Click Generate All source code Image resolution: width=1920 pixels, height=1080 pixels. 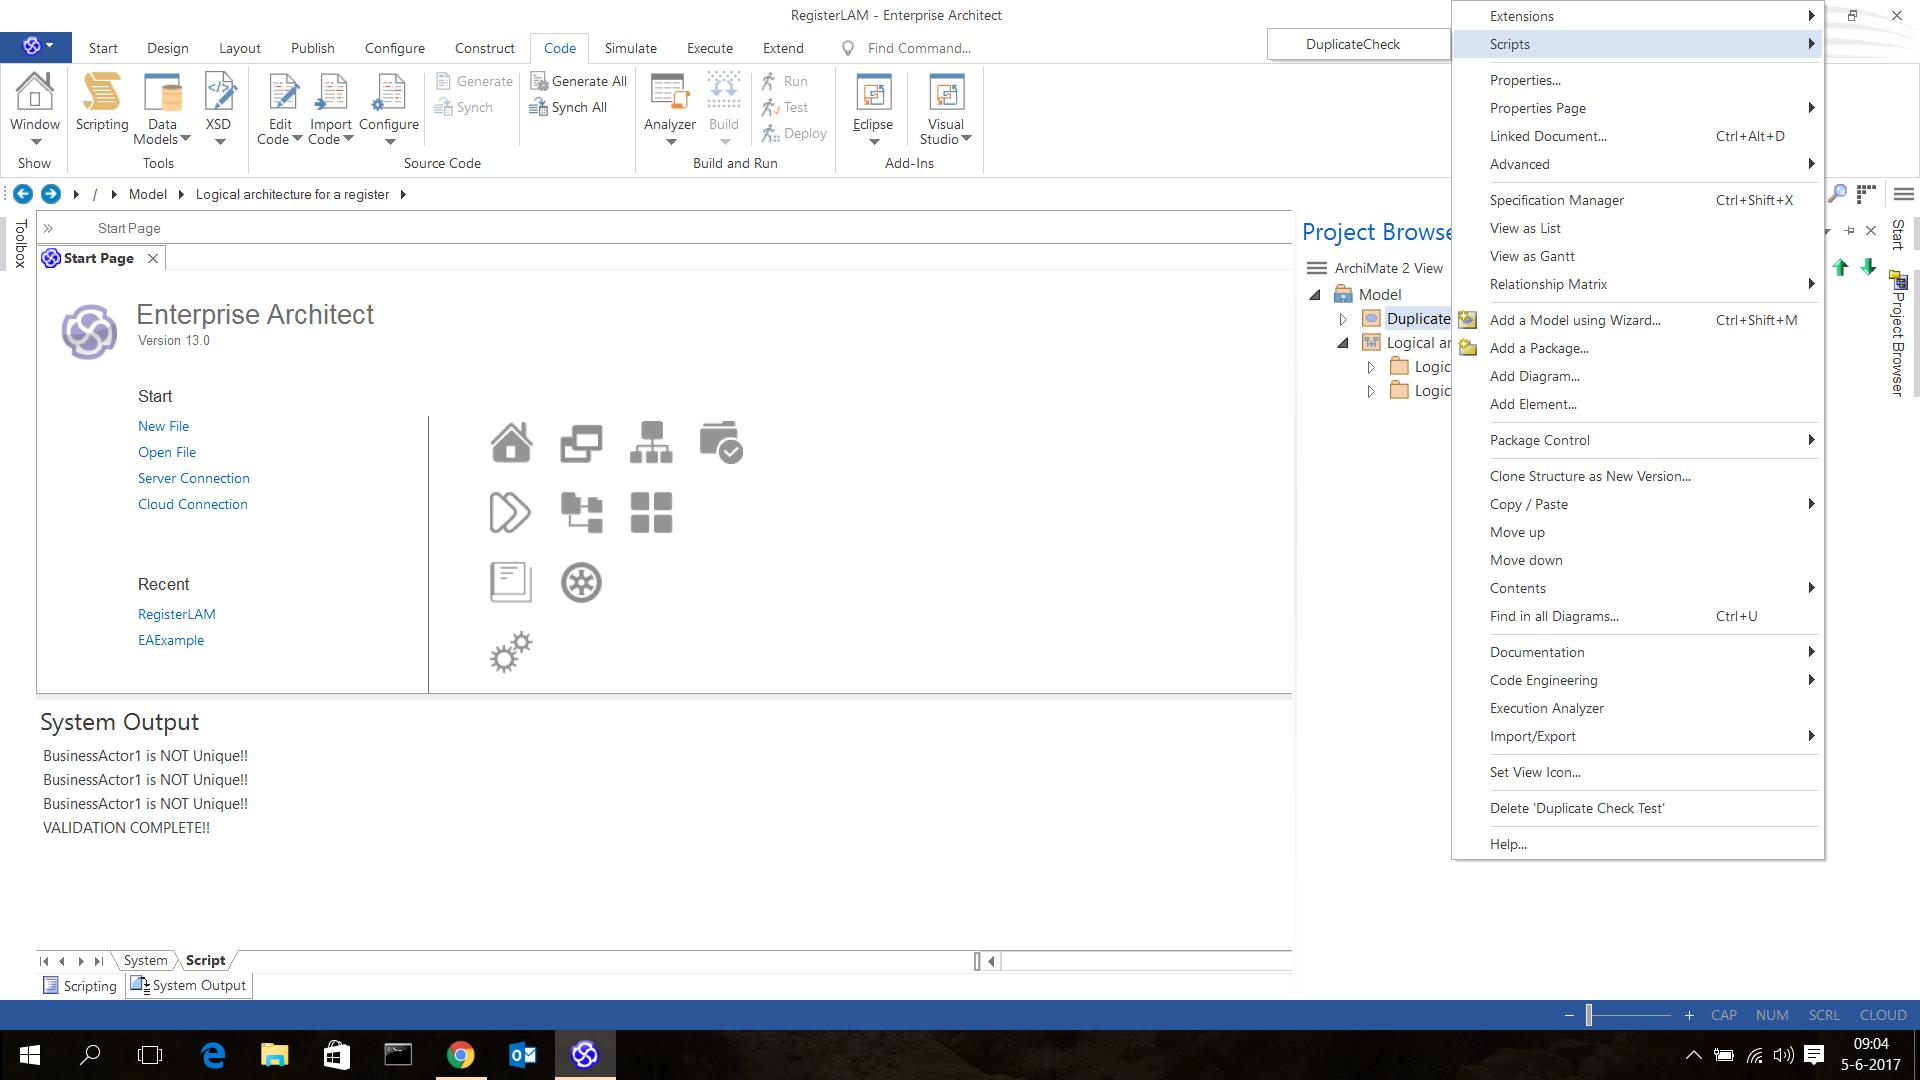(x=578, y=81)
